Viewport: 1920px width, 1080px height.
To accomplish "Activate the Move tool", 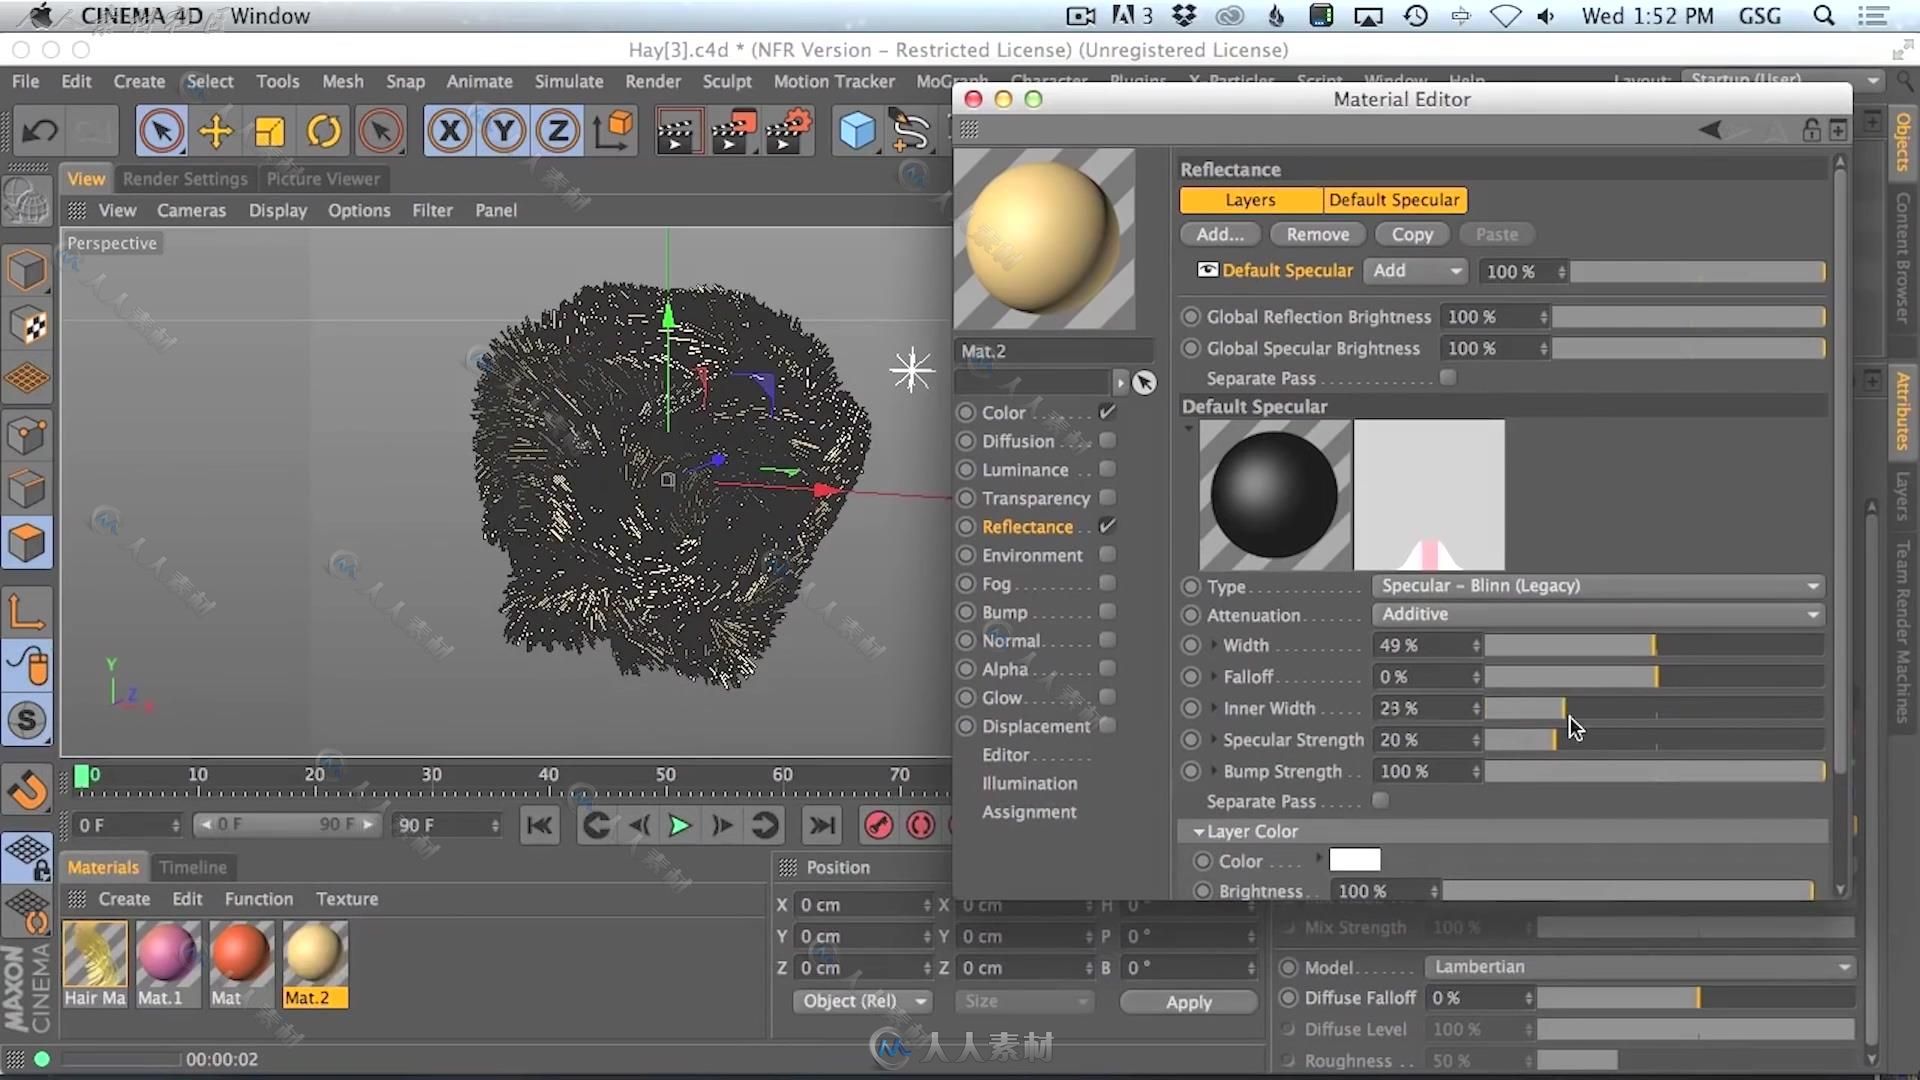I will 215,131.
